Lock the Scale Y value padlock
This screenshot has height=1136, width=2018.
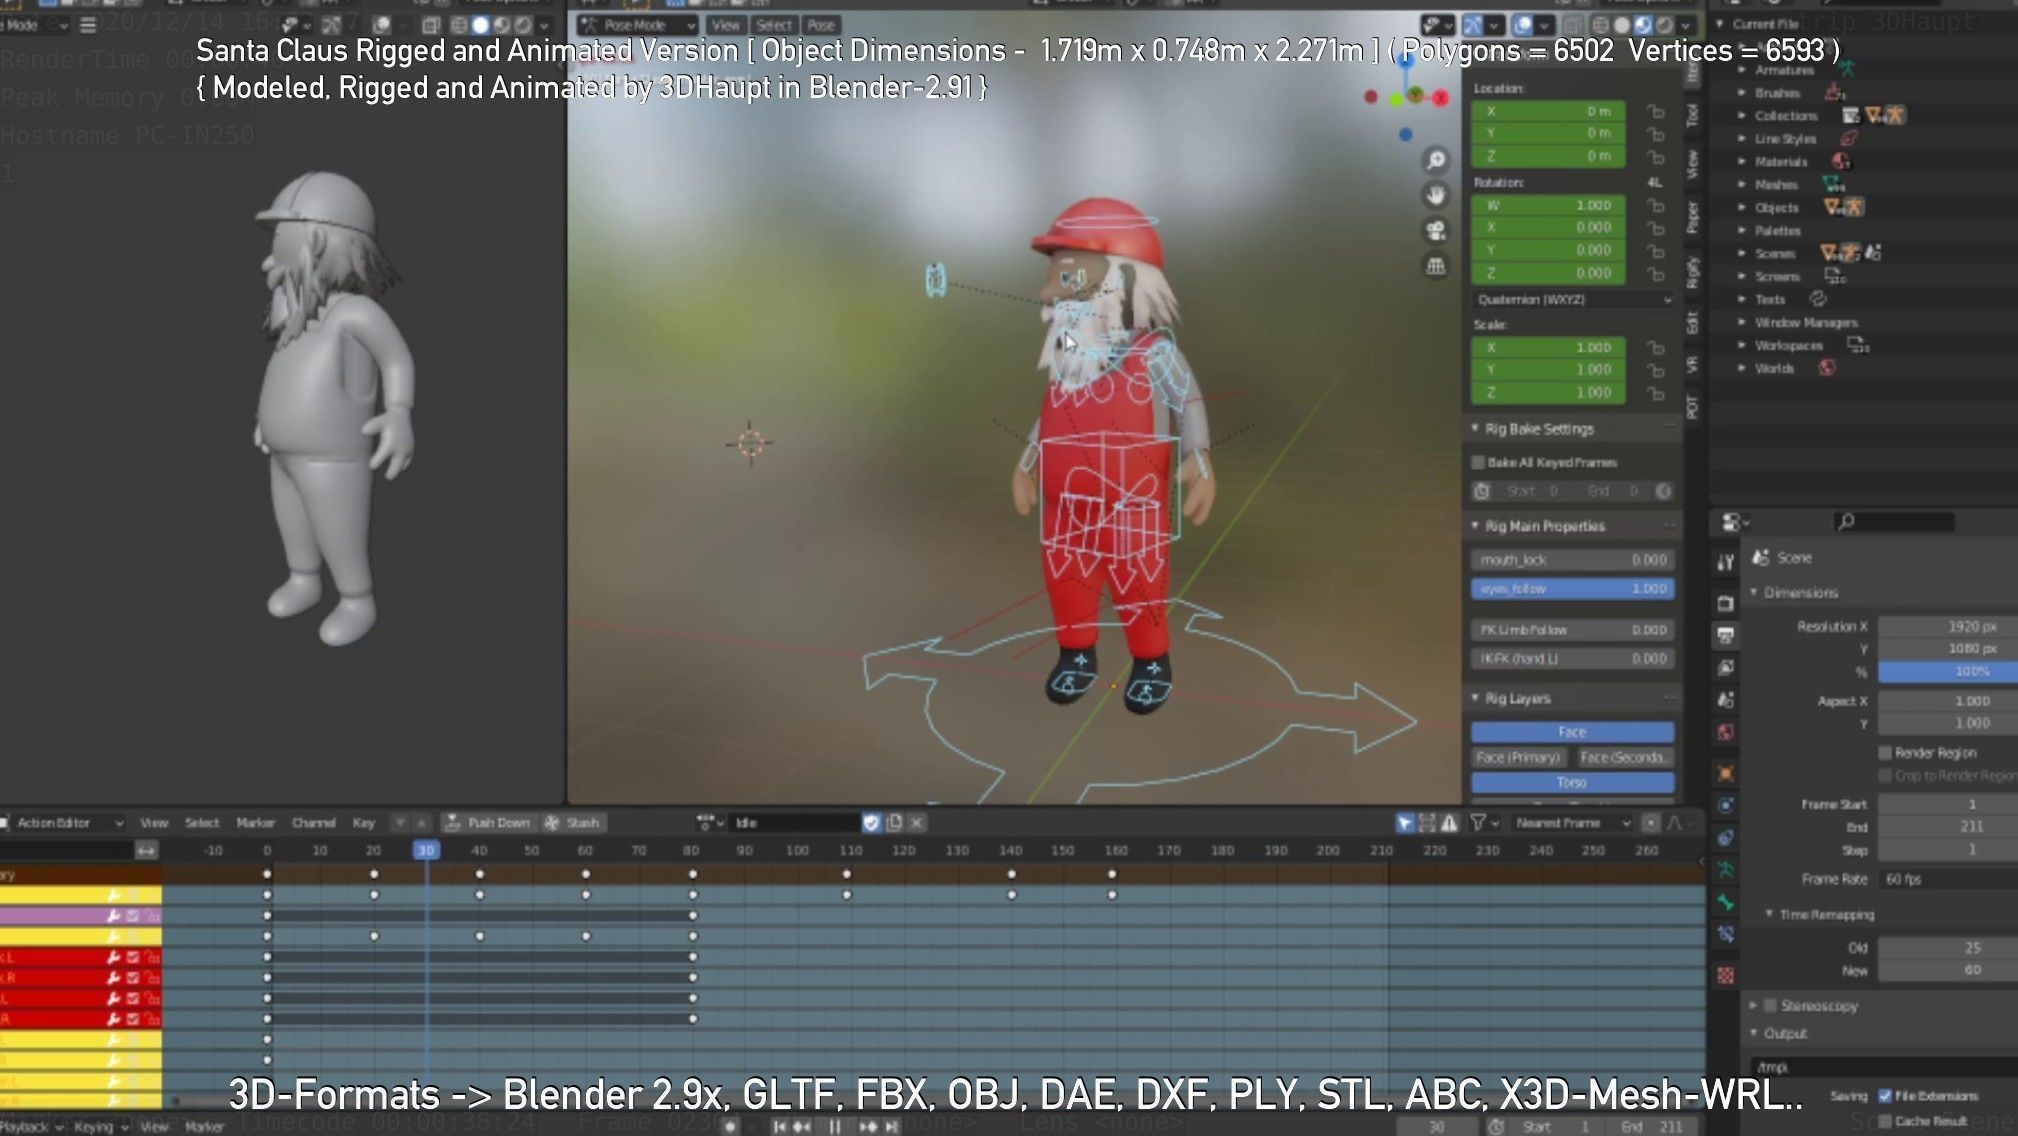click(1656, 370)
